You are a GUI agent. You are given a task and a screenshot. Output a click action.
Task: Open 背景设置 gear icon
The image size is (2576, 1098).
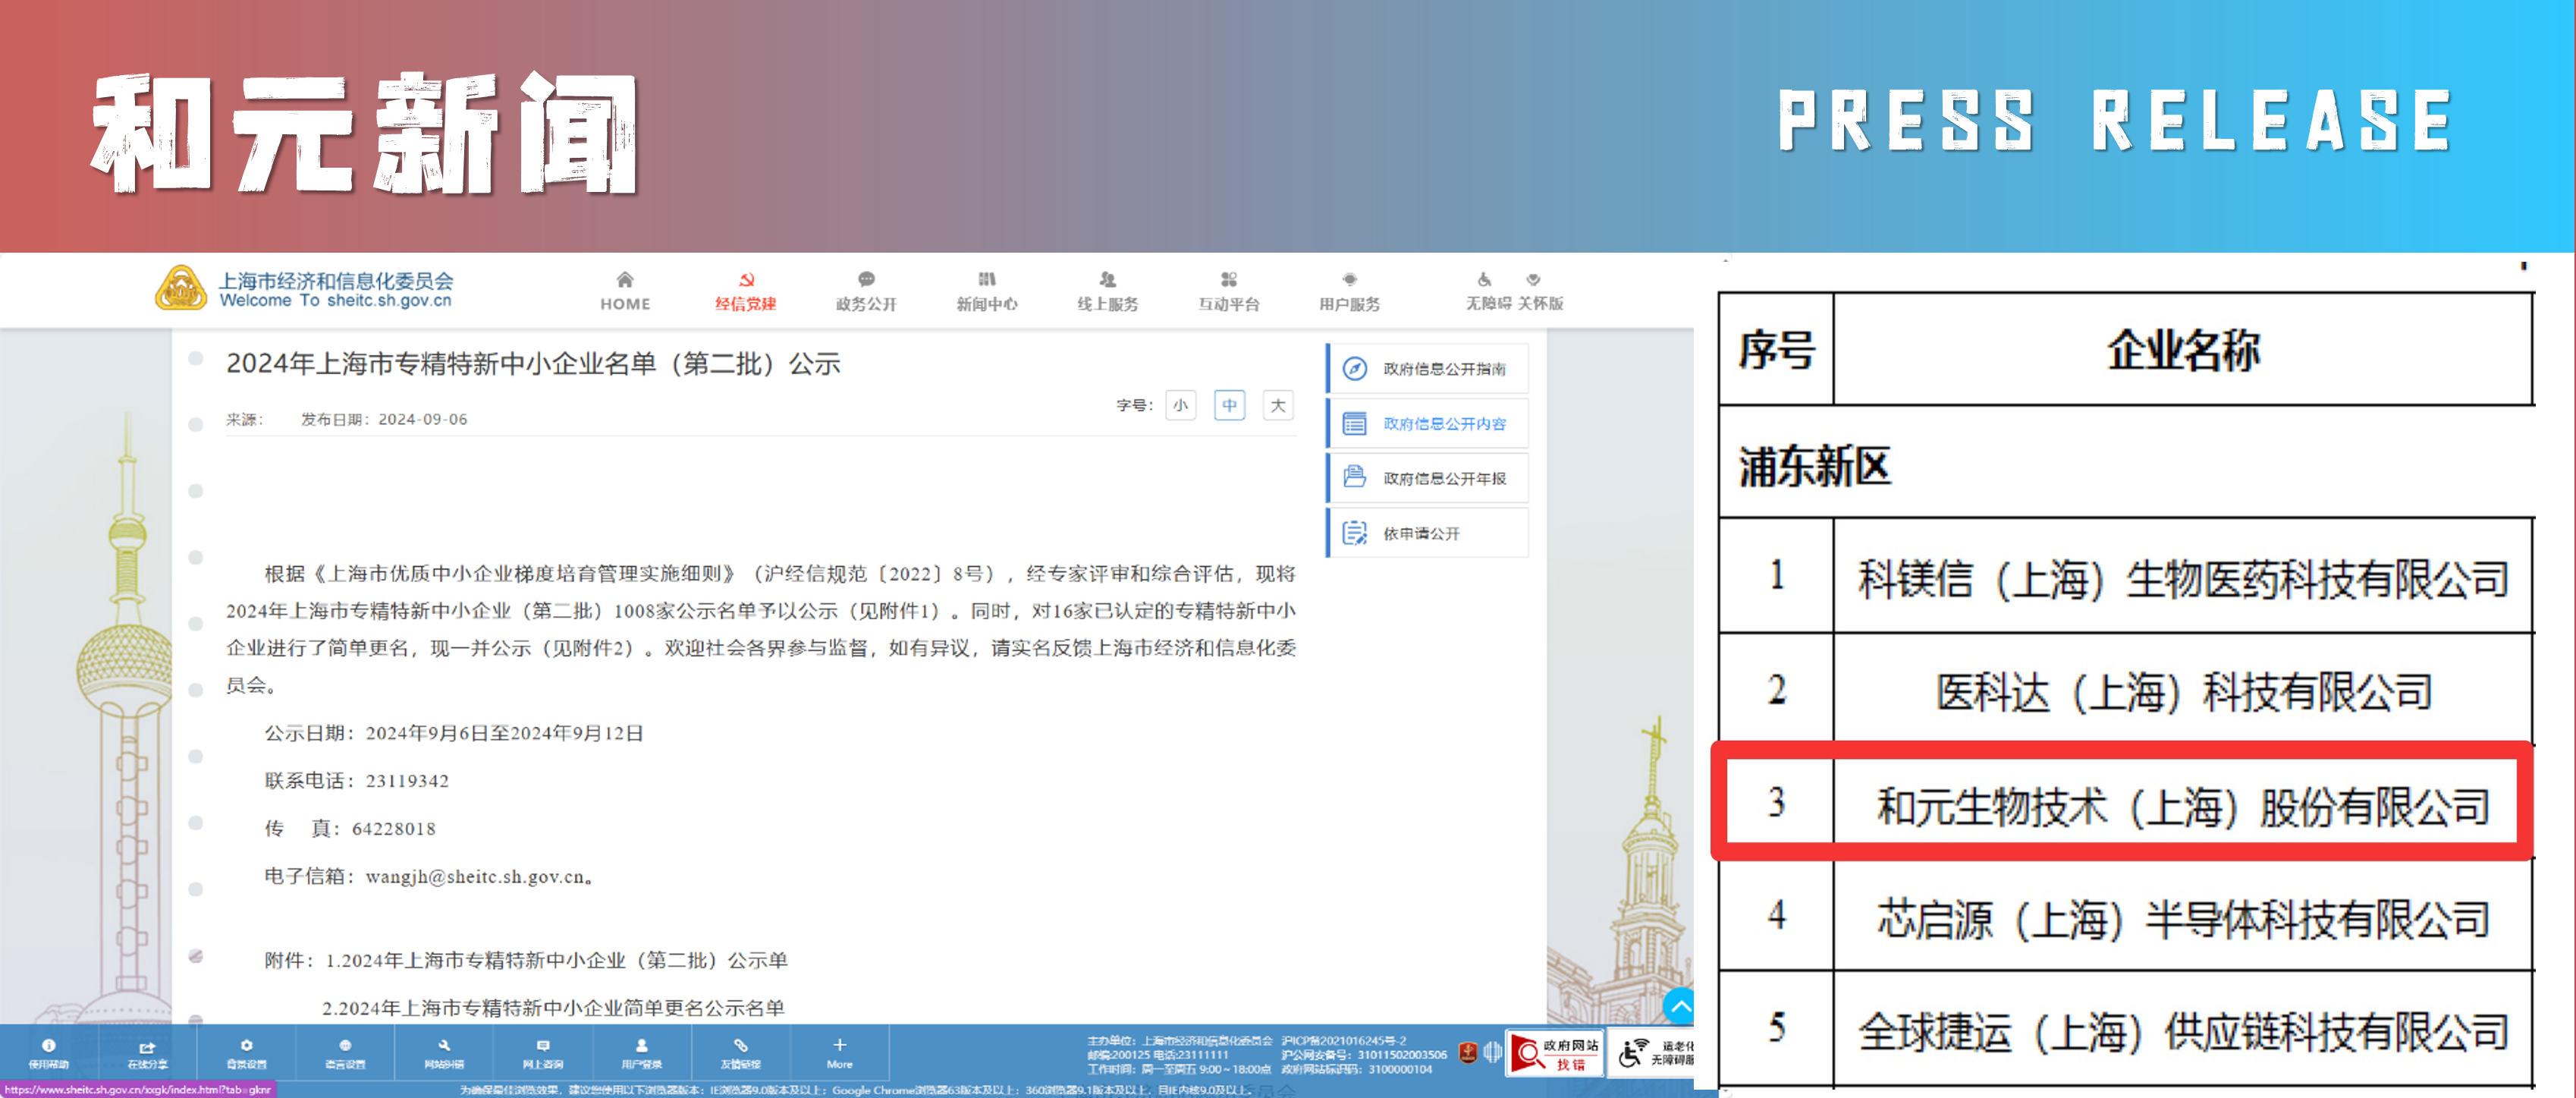tap(246, 1045)
